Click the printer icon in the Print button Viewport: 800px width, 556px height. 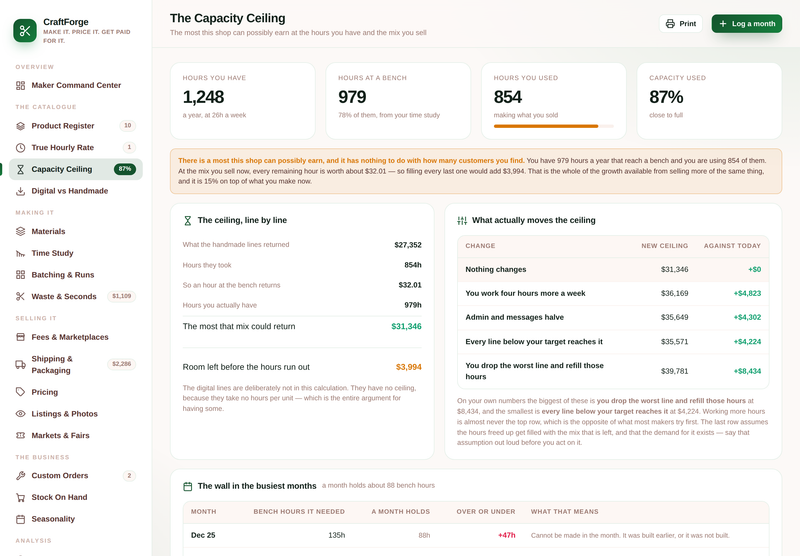(x=670, y=23)
